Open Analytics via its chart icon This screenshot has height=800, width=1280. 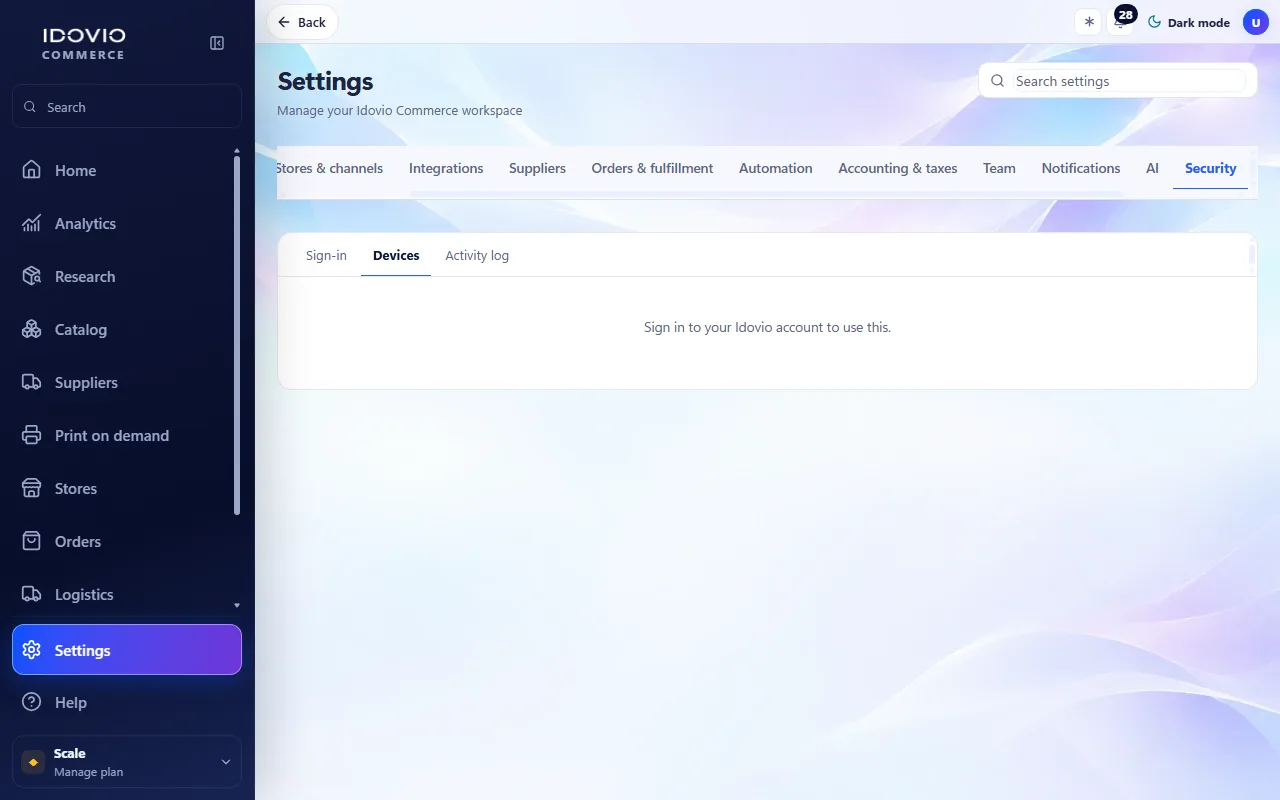pos(32,223)
